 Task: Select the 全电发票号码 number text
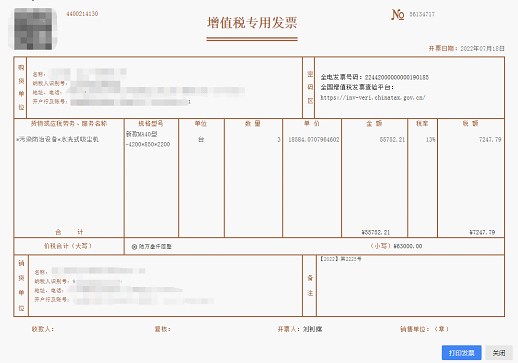click(397, 77)
